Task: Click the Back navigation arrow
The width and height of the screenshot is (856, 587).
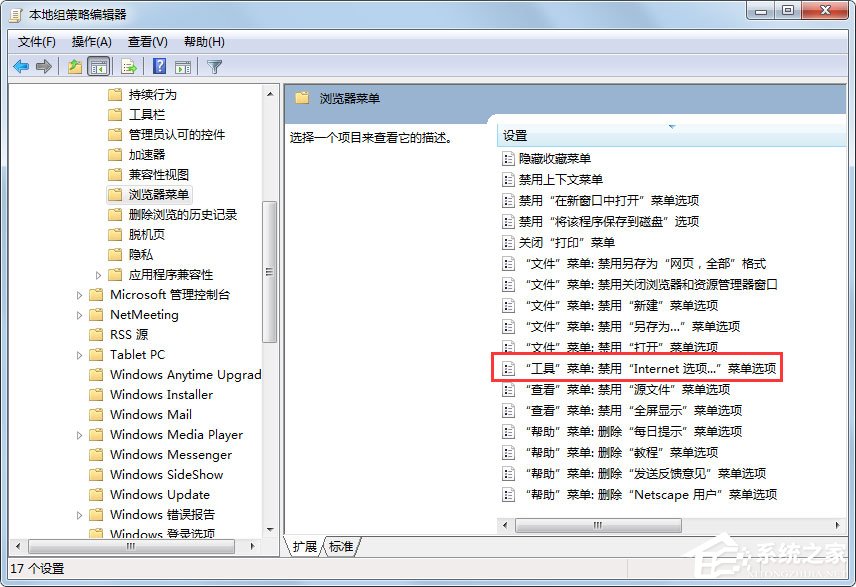Action: (20, 66)
